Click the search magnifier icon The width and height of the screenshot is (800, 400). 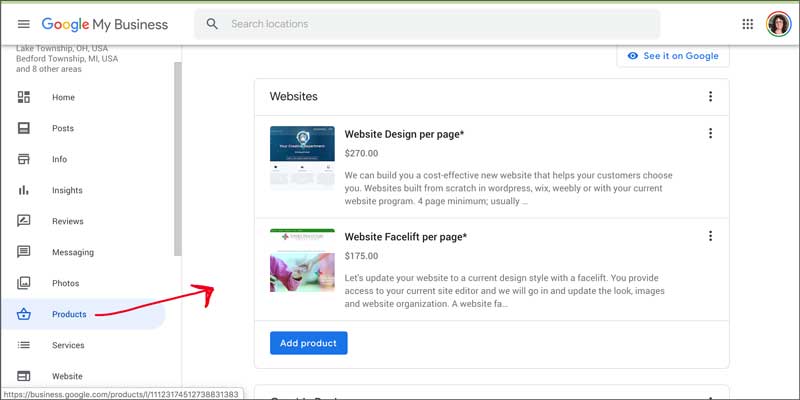[212, 24]
